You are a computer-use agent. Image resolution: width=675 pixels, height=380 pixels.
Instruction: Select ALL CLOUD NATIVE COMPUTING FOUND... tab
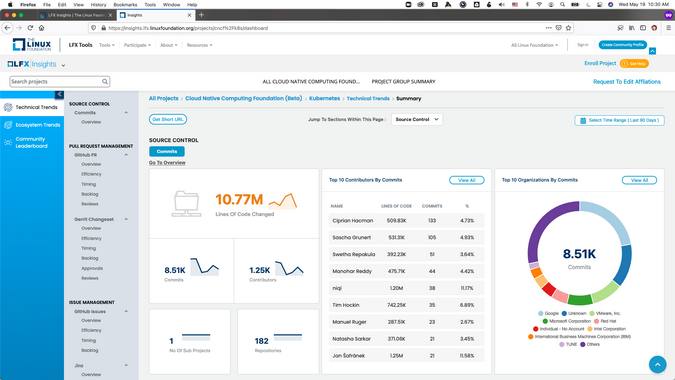coord(311,81)
